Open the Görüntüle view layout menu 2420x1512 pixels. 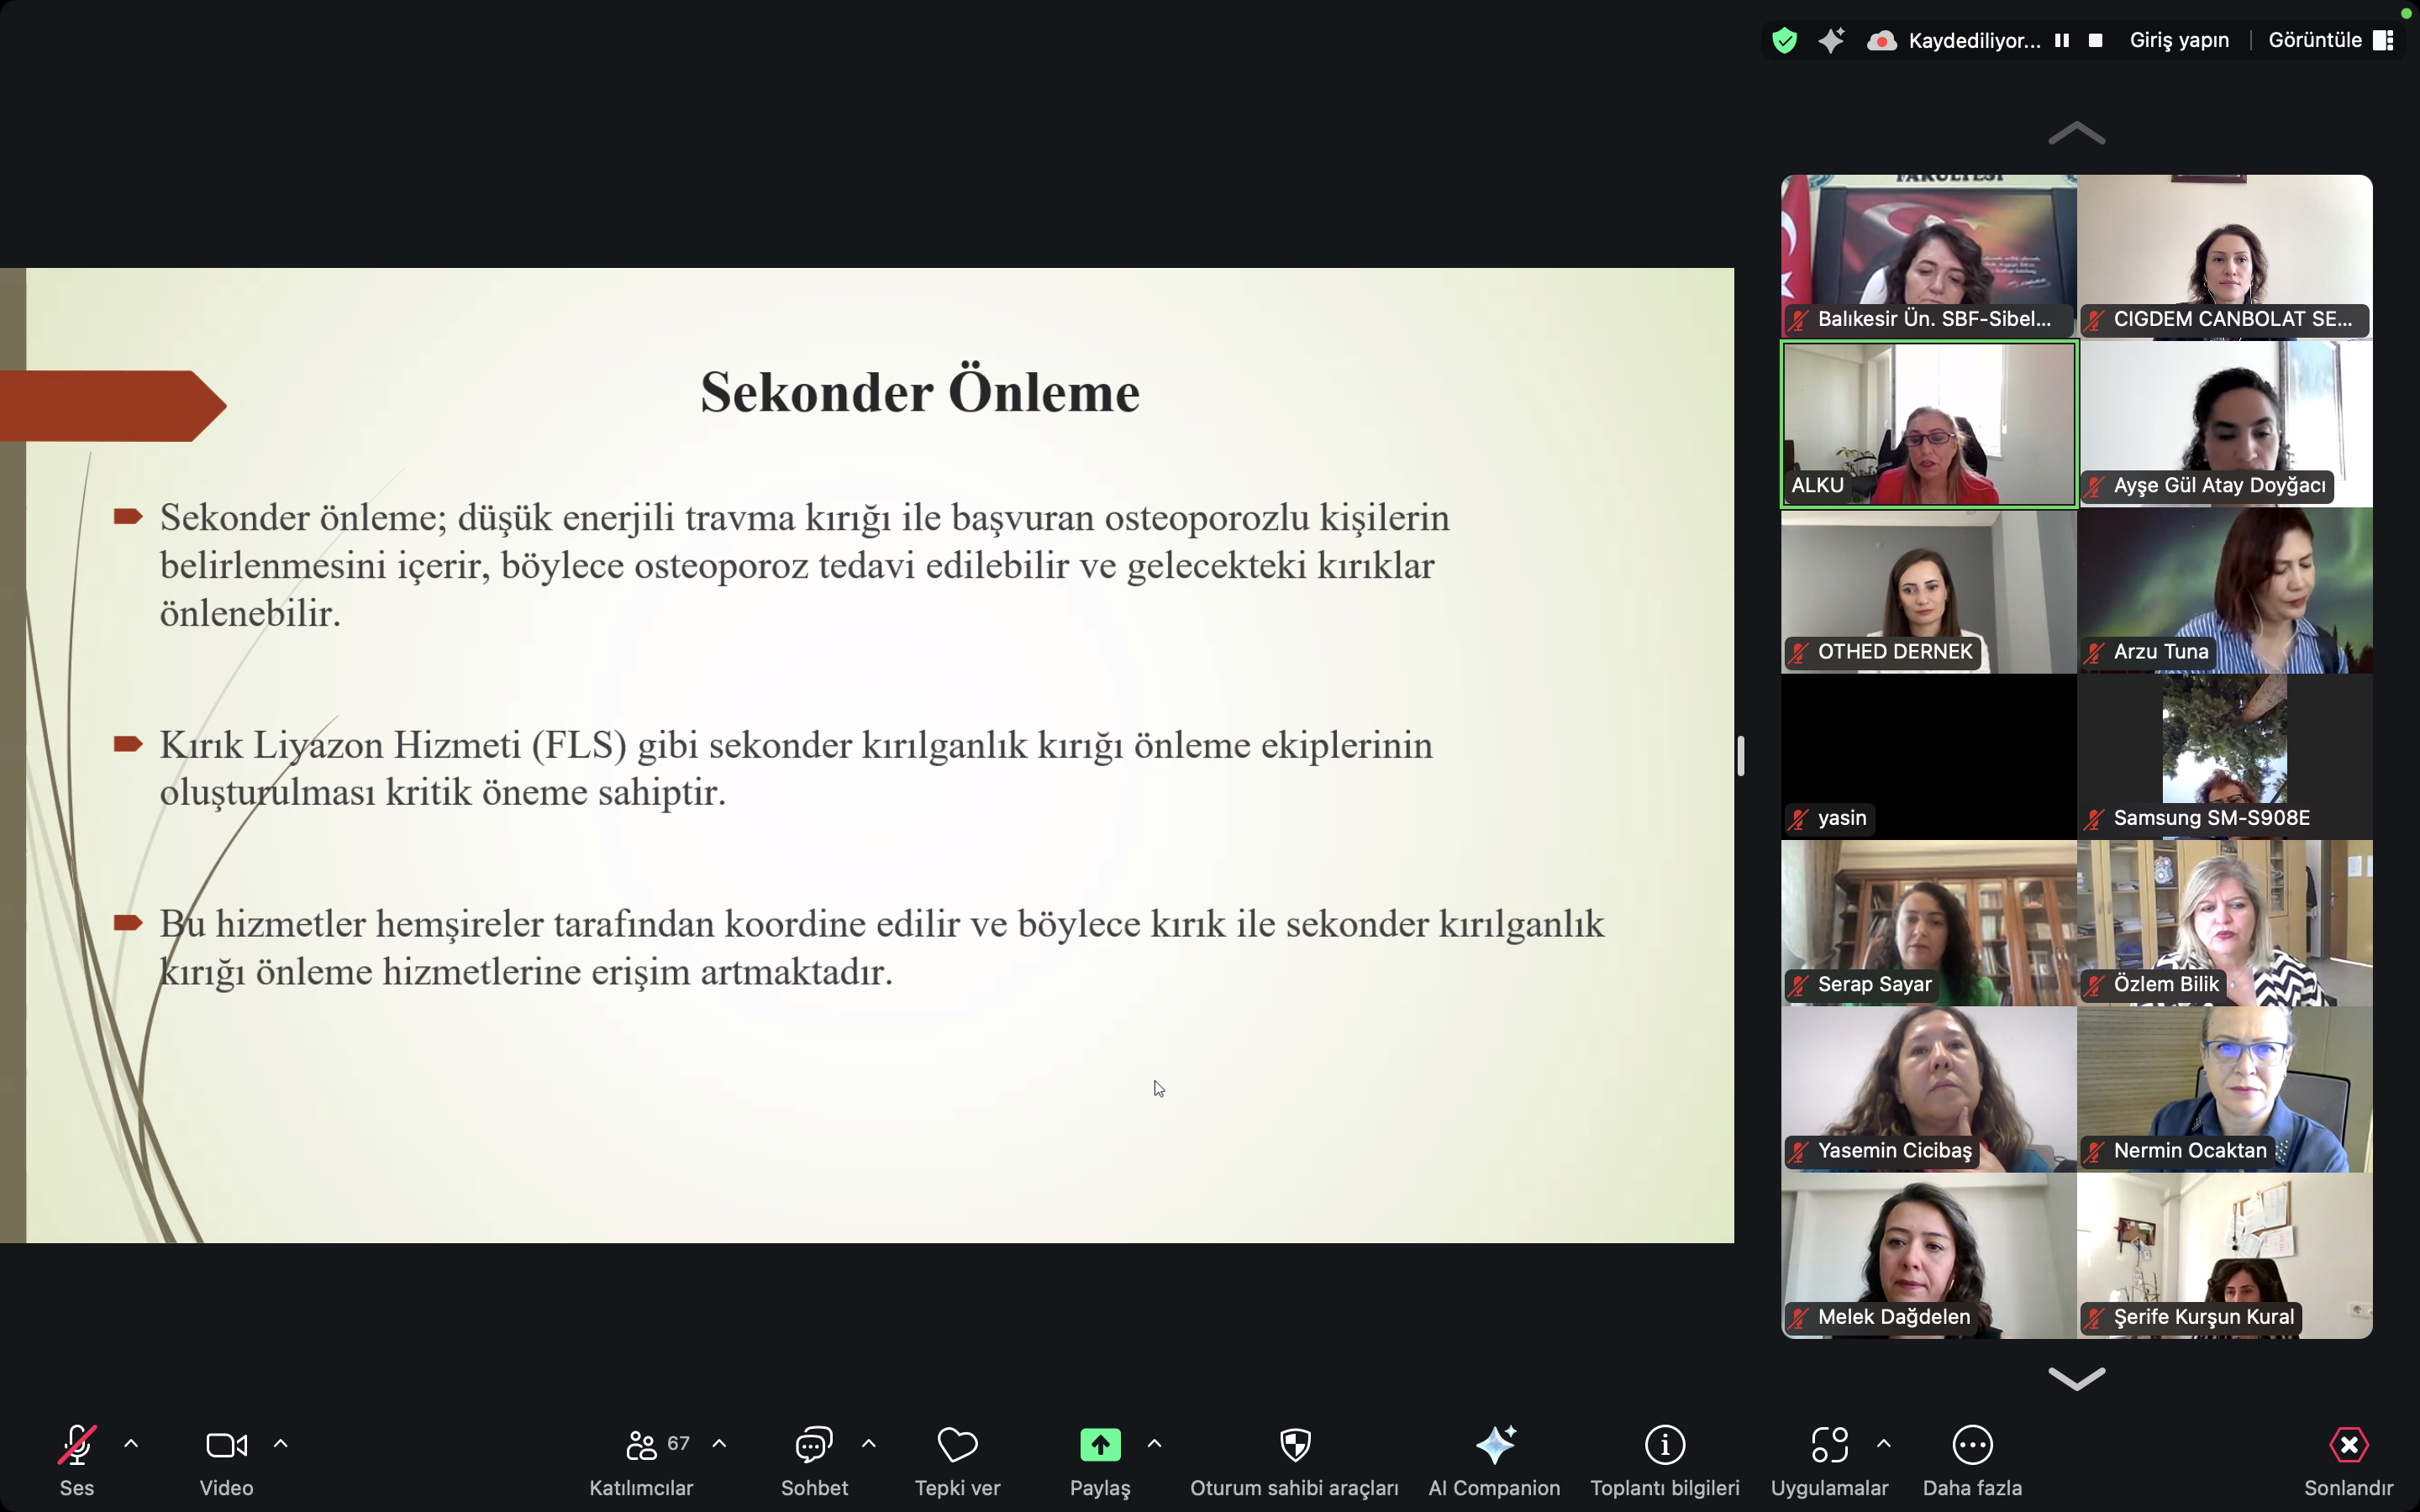[2330, 41]
